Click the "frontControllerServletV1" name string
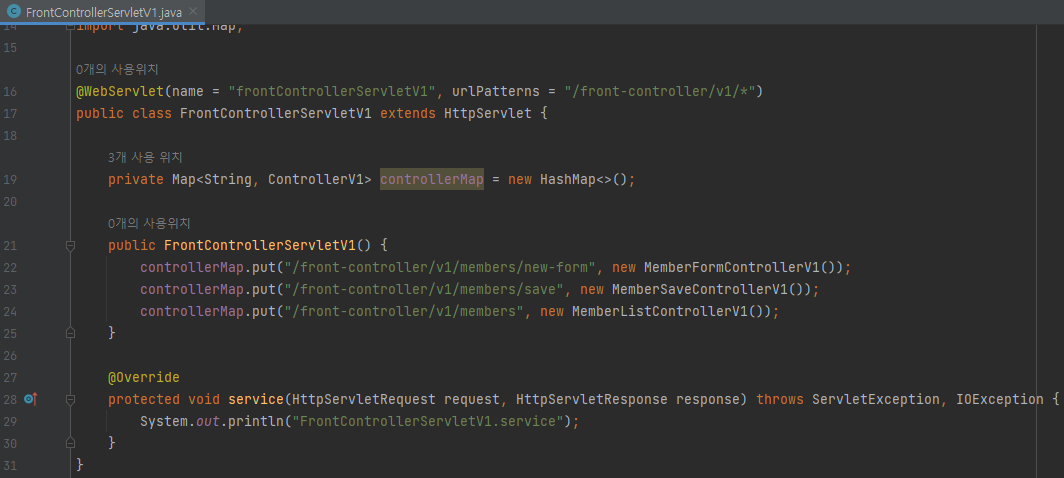The width and height of the screenshot is (1064, 478). [332, 92]
